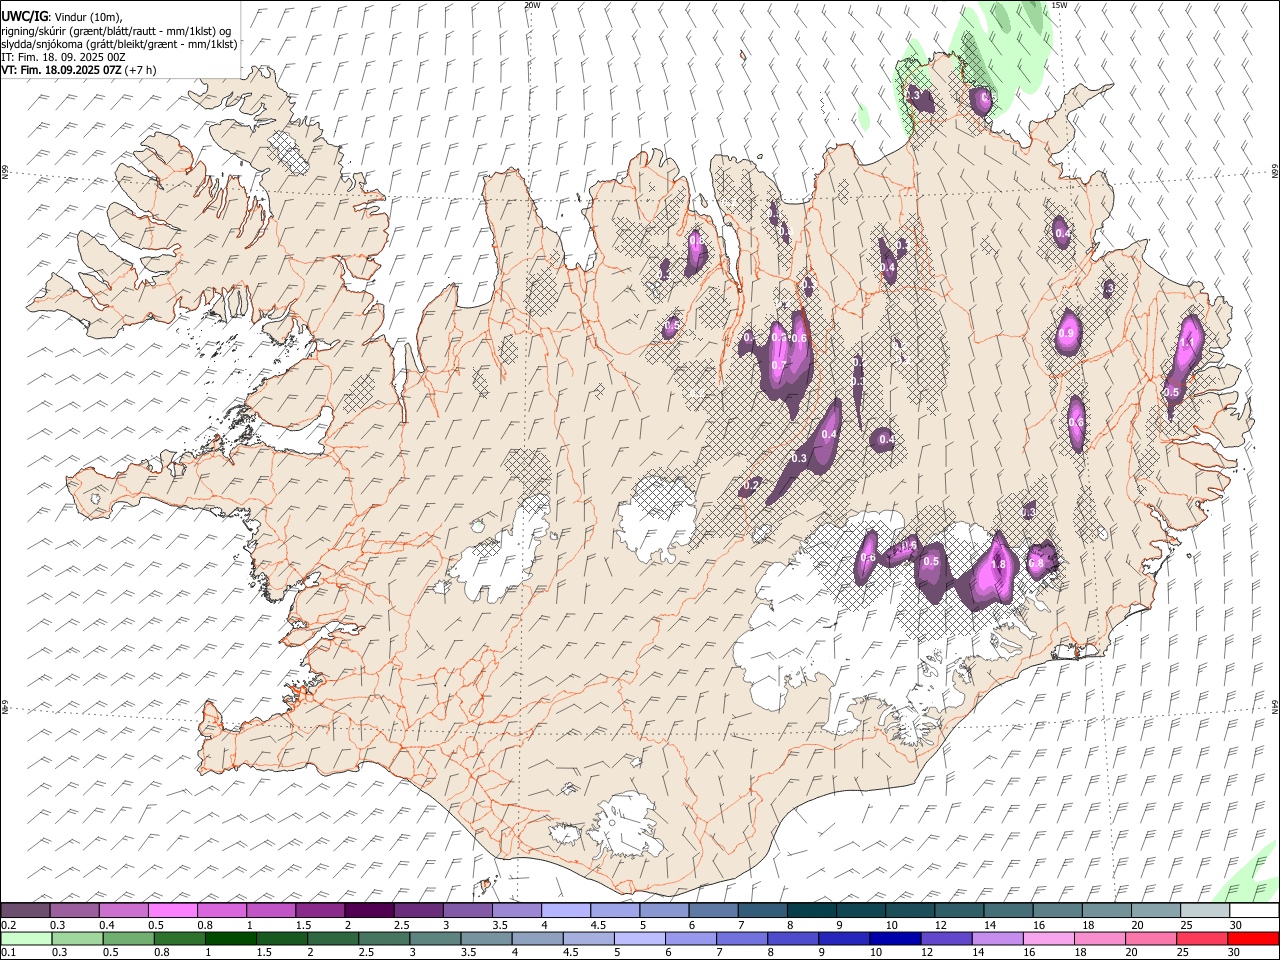Click the bright red swatch ending the lower legend

(1253, 938)
